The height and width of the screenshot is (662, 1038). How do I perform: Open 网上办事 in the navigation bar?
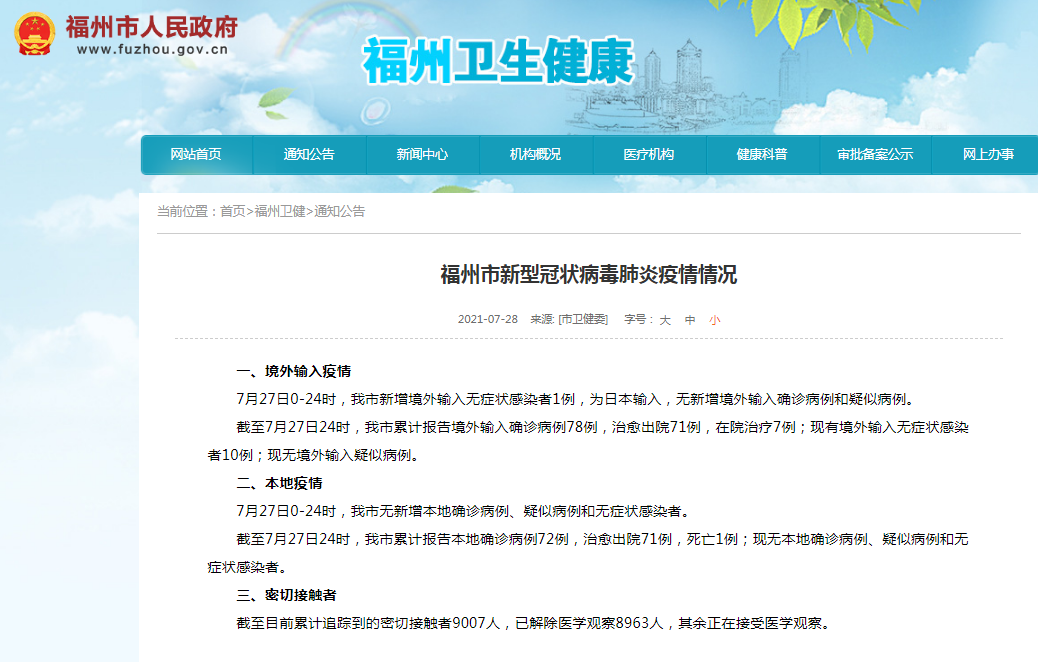click(x=988, y=154)
